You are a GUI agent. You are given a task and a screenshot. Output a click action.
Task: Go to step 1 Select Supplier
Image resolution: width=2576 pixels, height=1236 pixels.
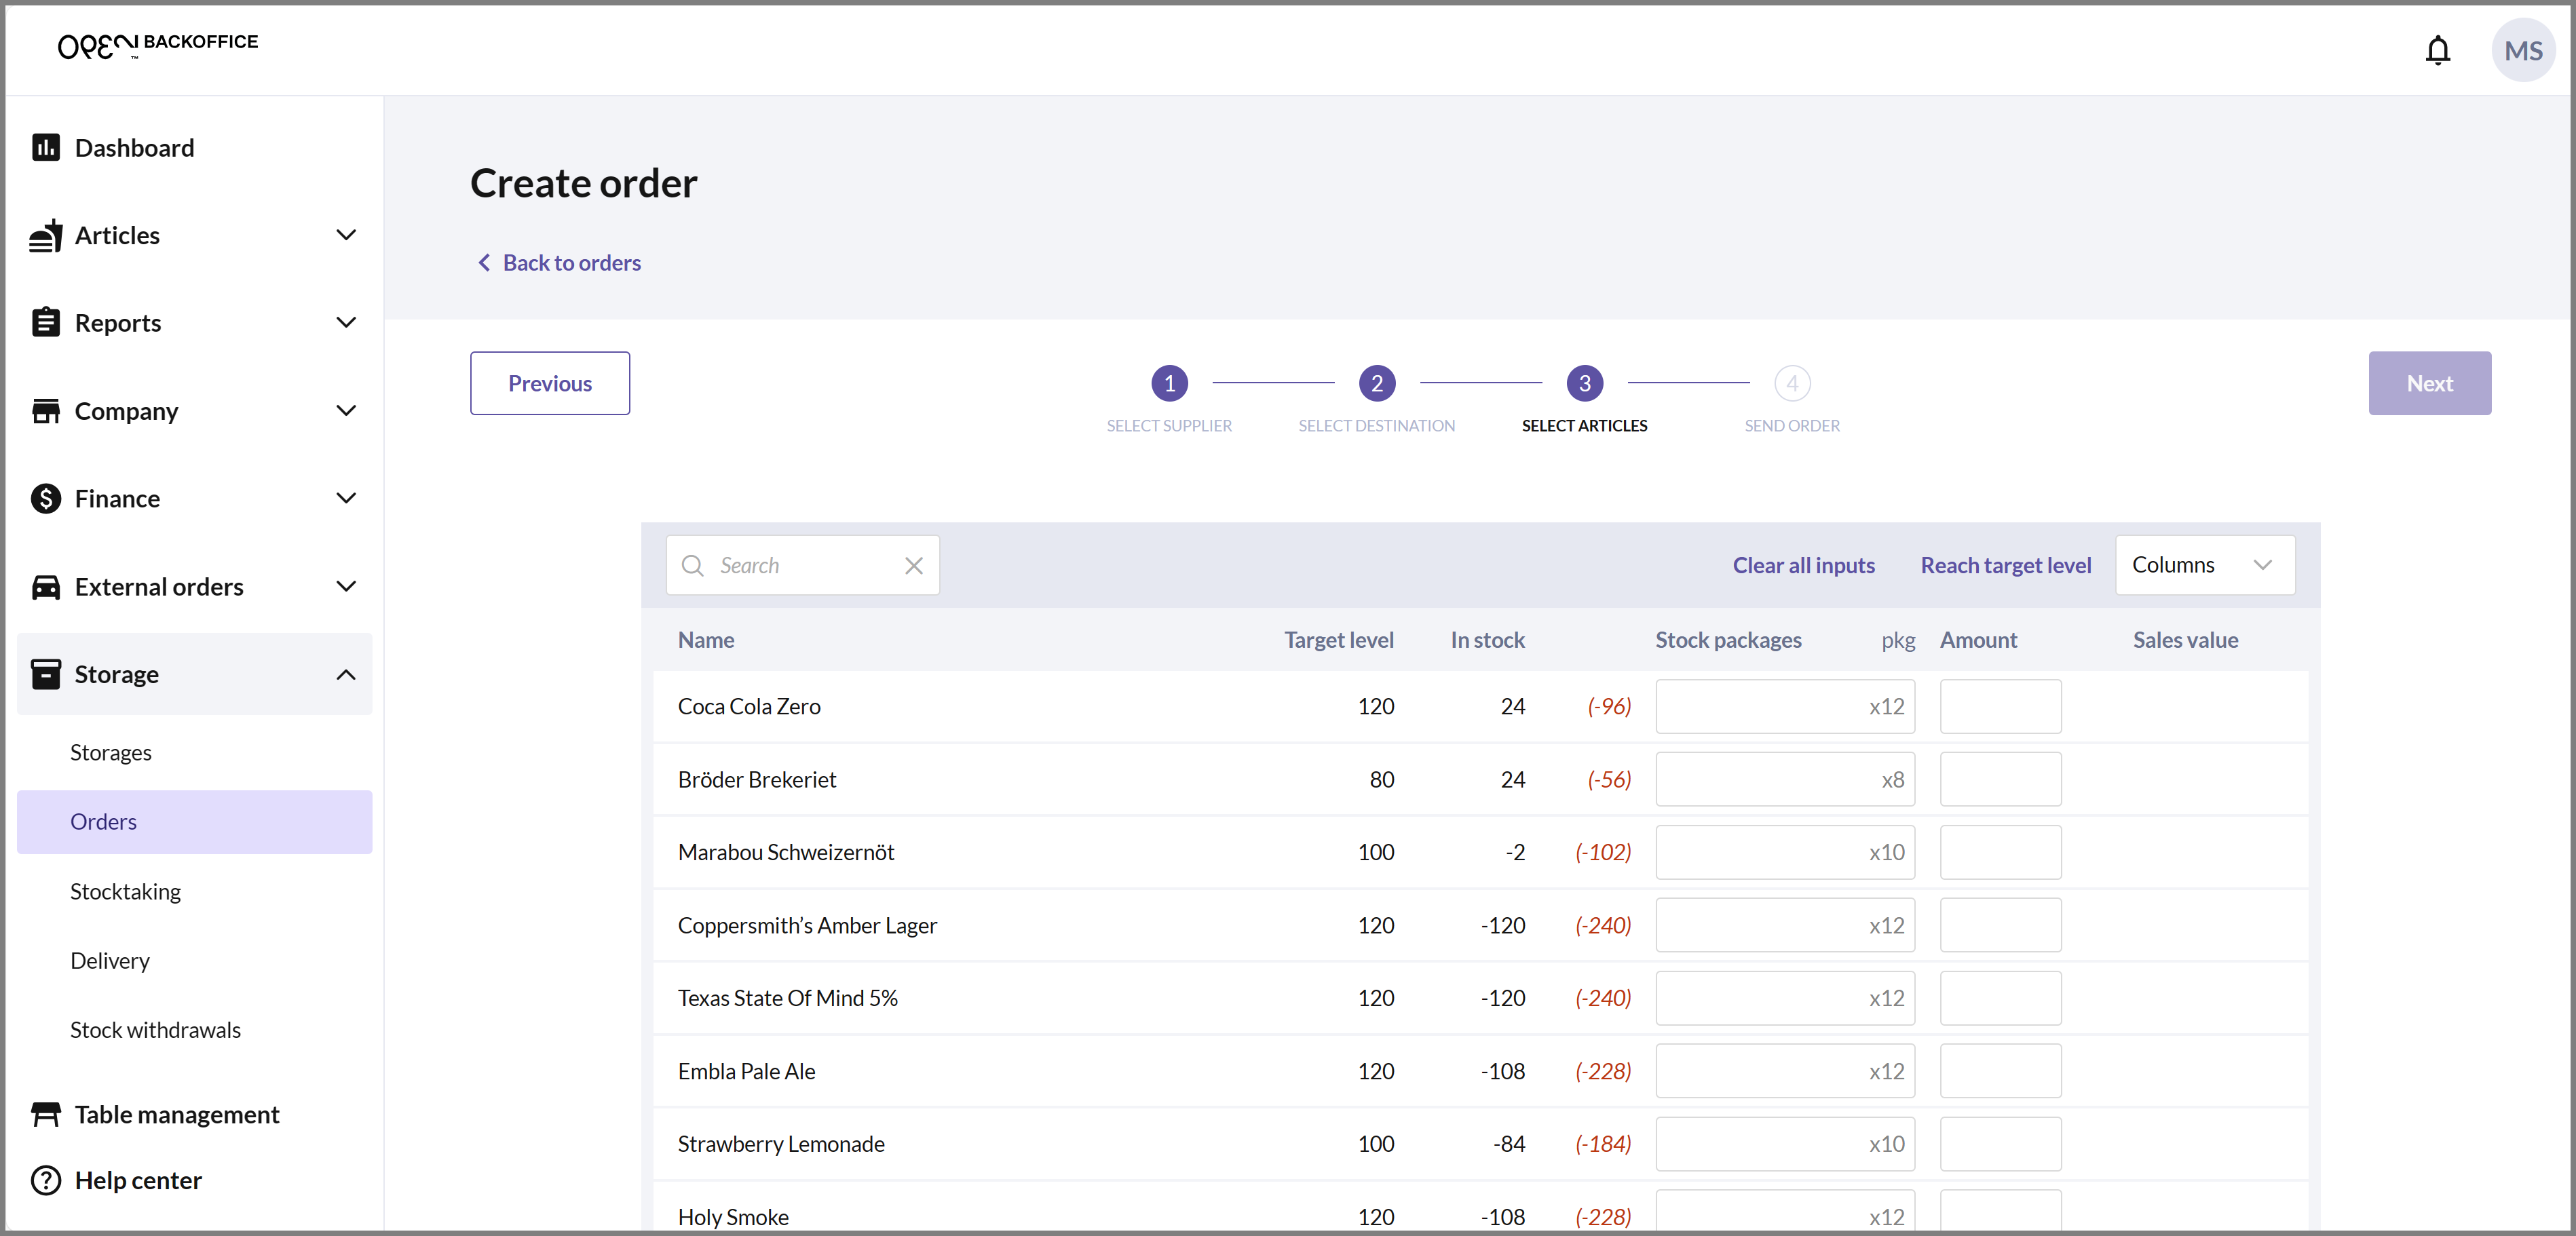click(1169, 383)
